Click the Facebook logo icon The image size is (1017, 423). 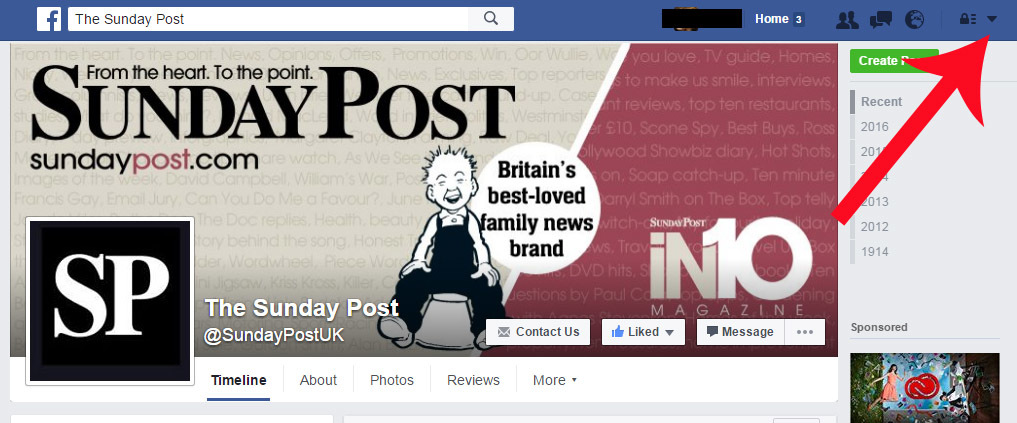(49, 19)
